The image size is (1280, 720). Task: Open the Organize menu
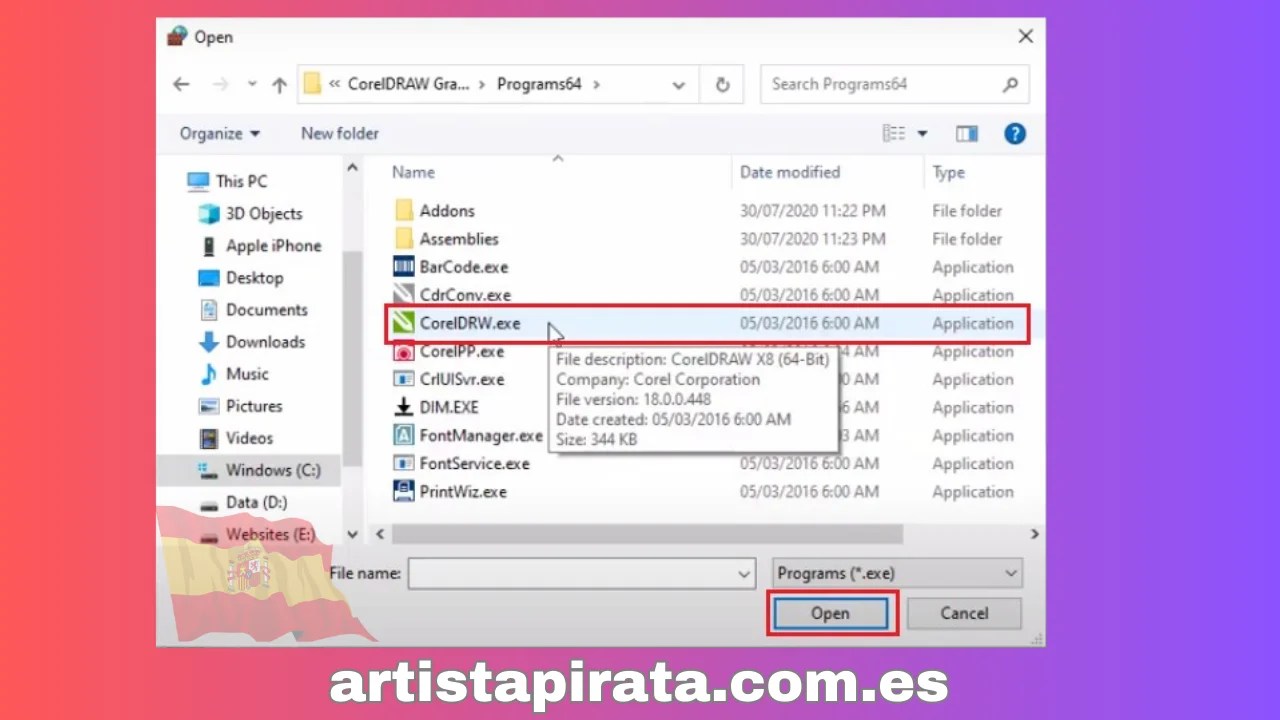coord(219,133)
